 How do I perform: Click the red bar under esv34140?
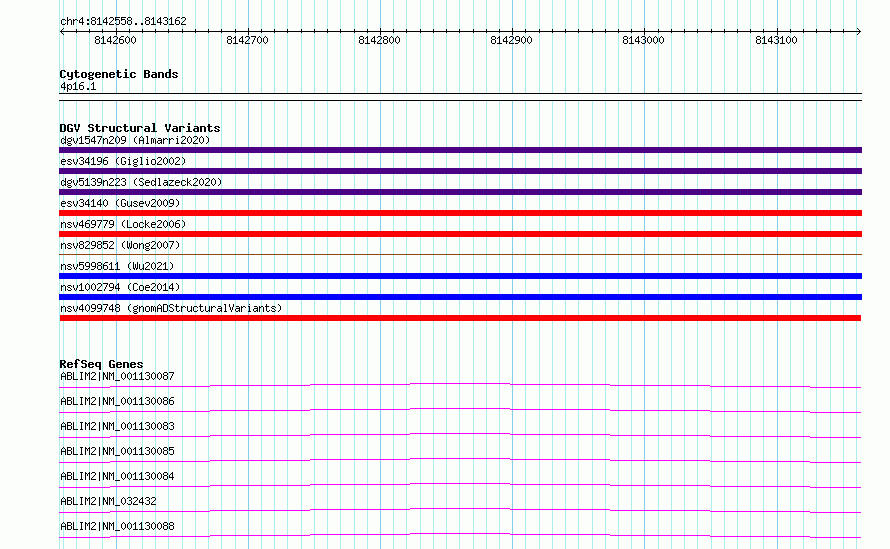click(460, 213)
